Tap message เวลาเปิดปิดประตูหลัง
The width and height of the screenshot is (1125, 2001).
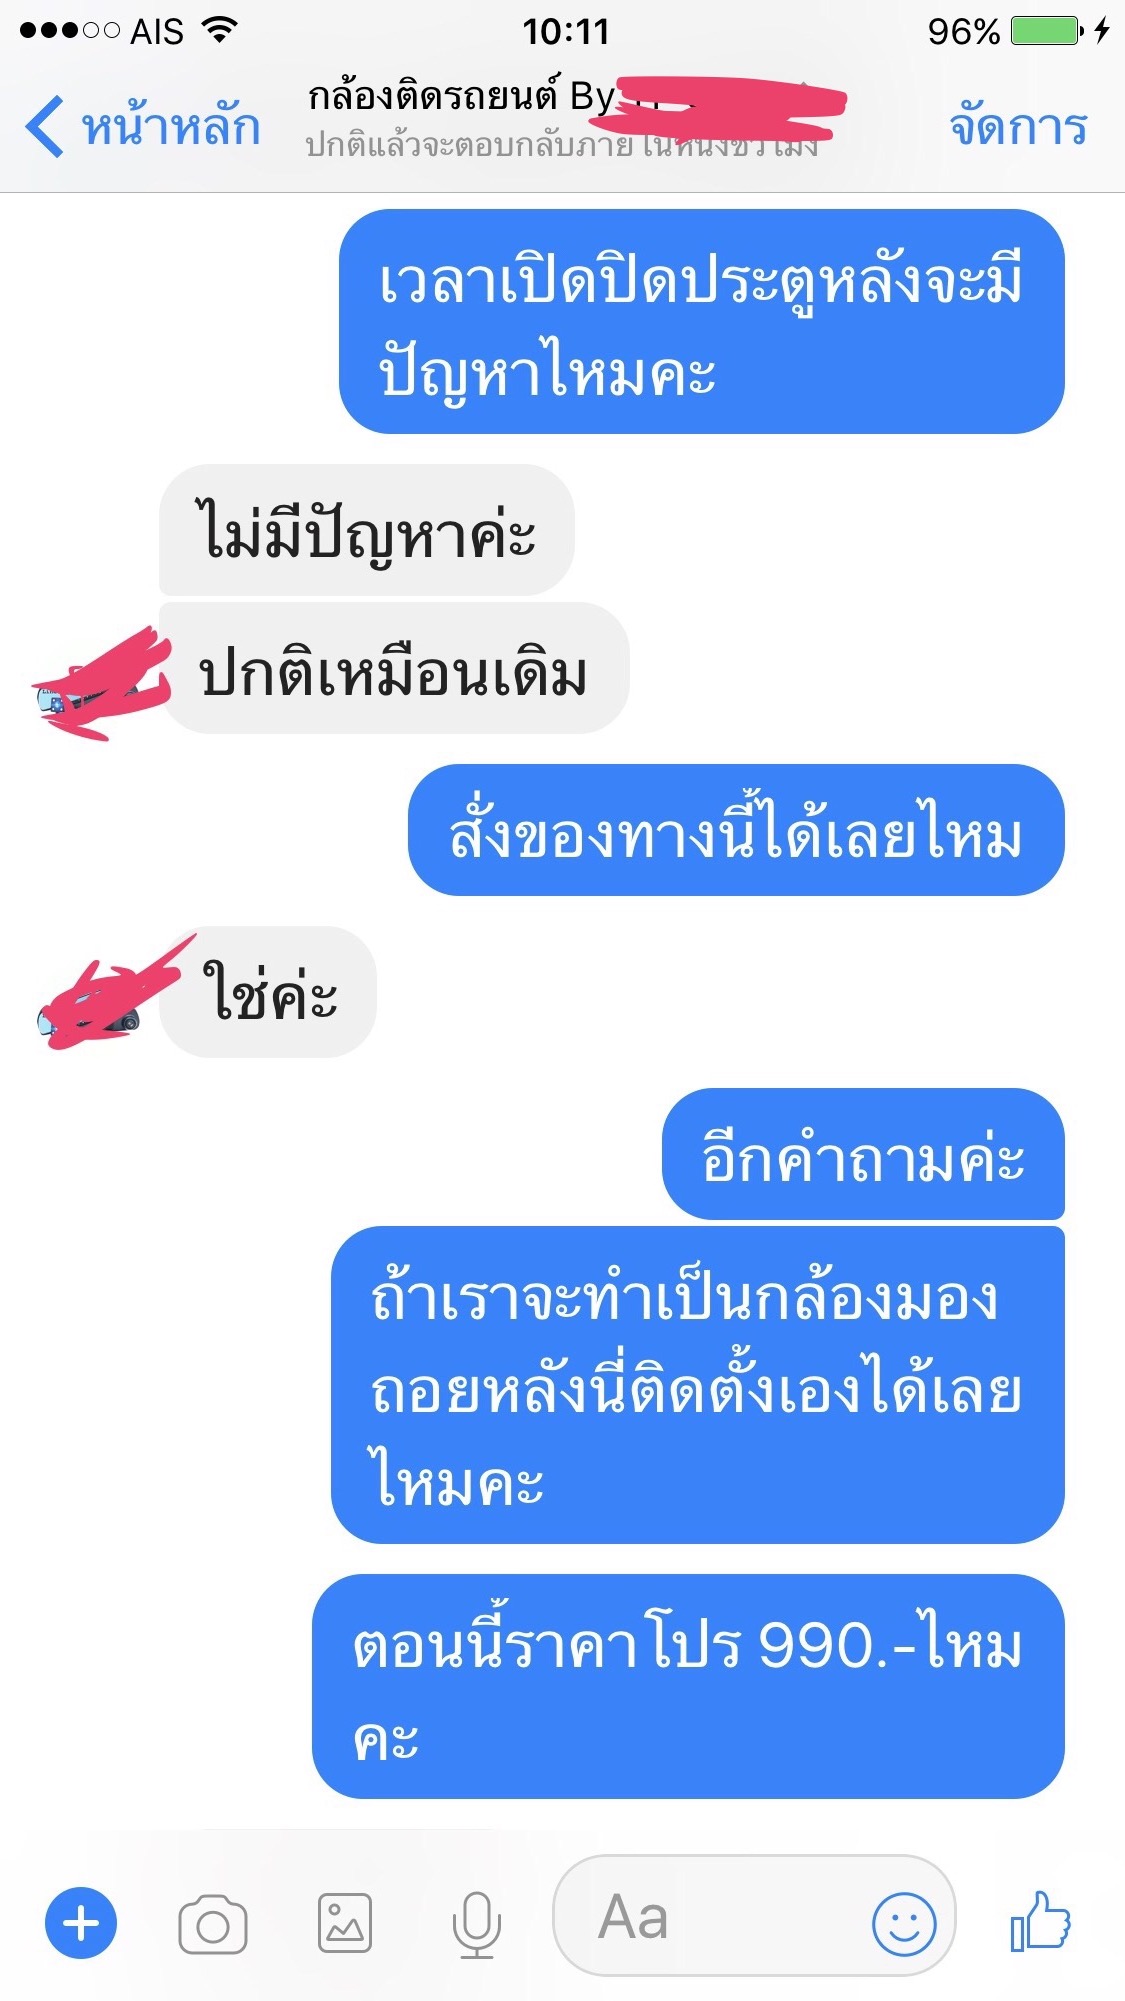[702, 321]
